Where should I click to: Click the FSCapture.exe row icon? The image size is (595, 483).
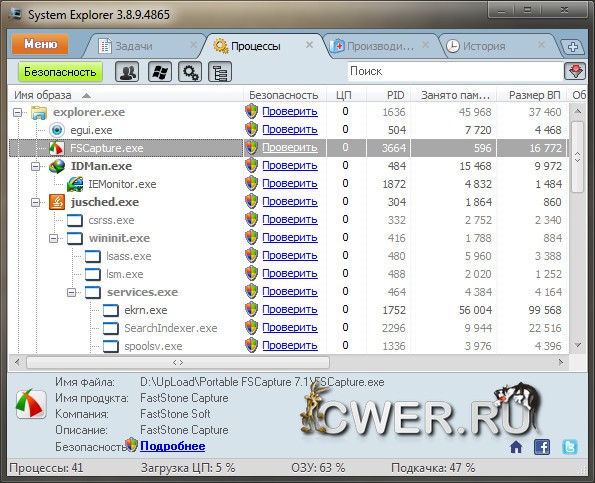click(x=57, y=148)
